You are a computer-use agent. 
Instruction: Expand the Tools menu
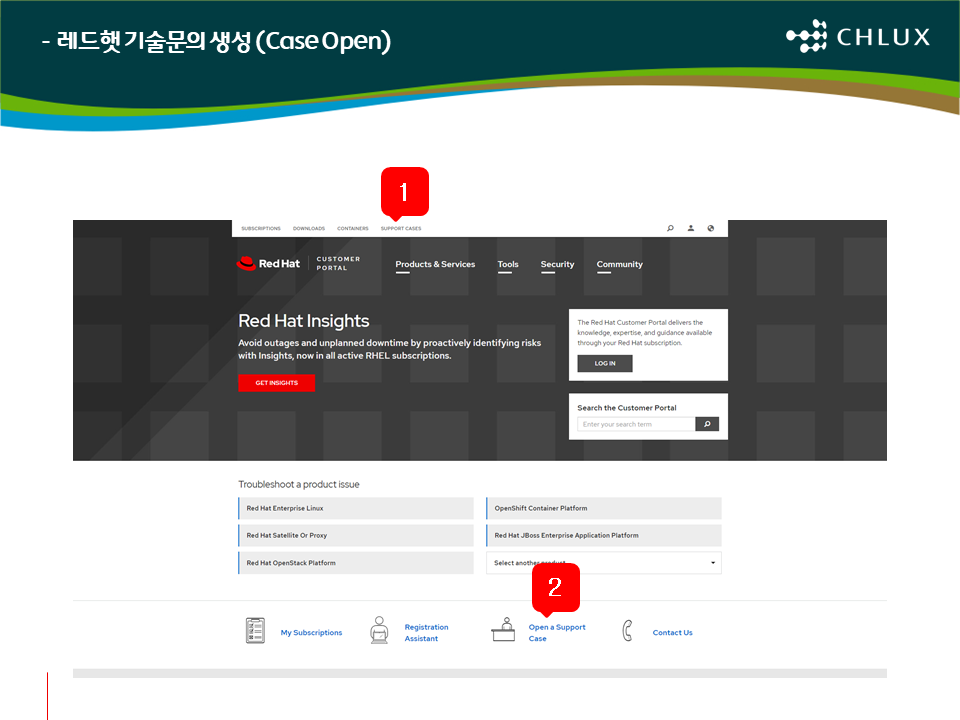click(x=508, y=264)
